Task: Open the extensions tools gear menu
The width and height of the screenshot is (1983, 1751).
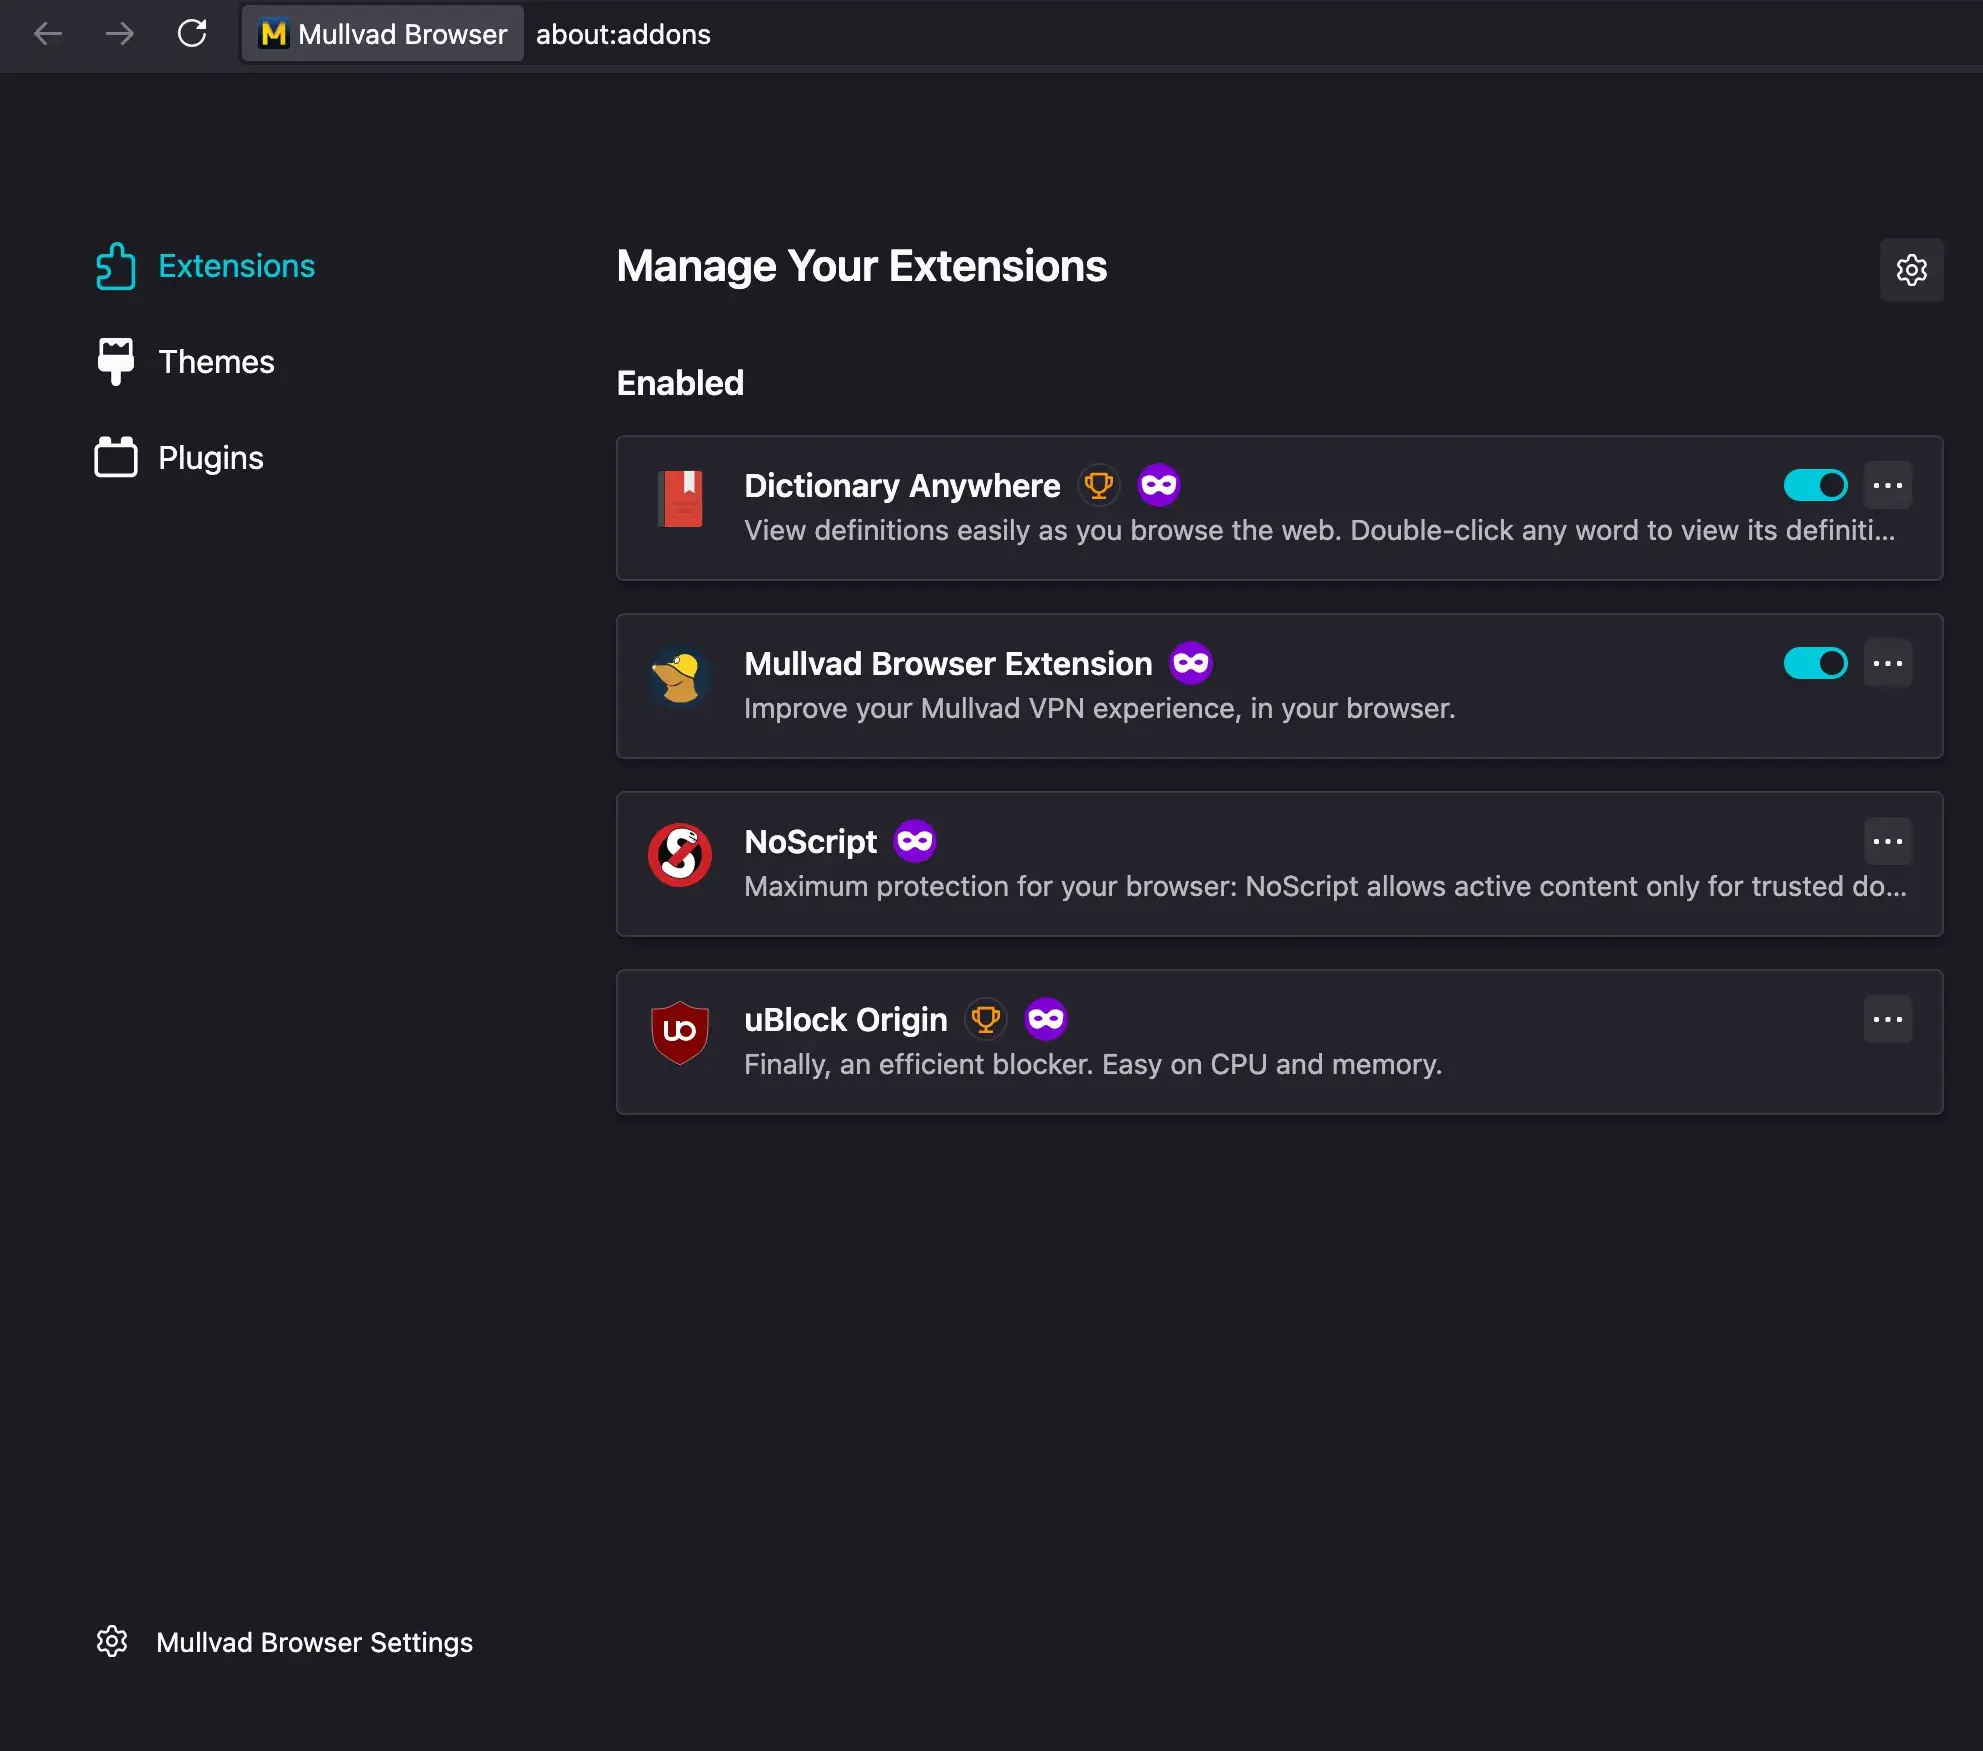Action: [1911, 270]
